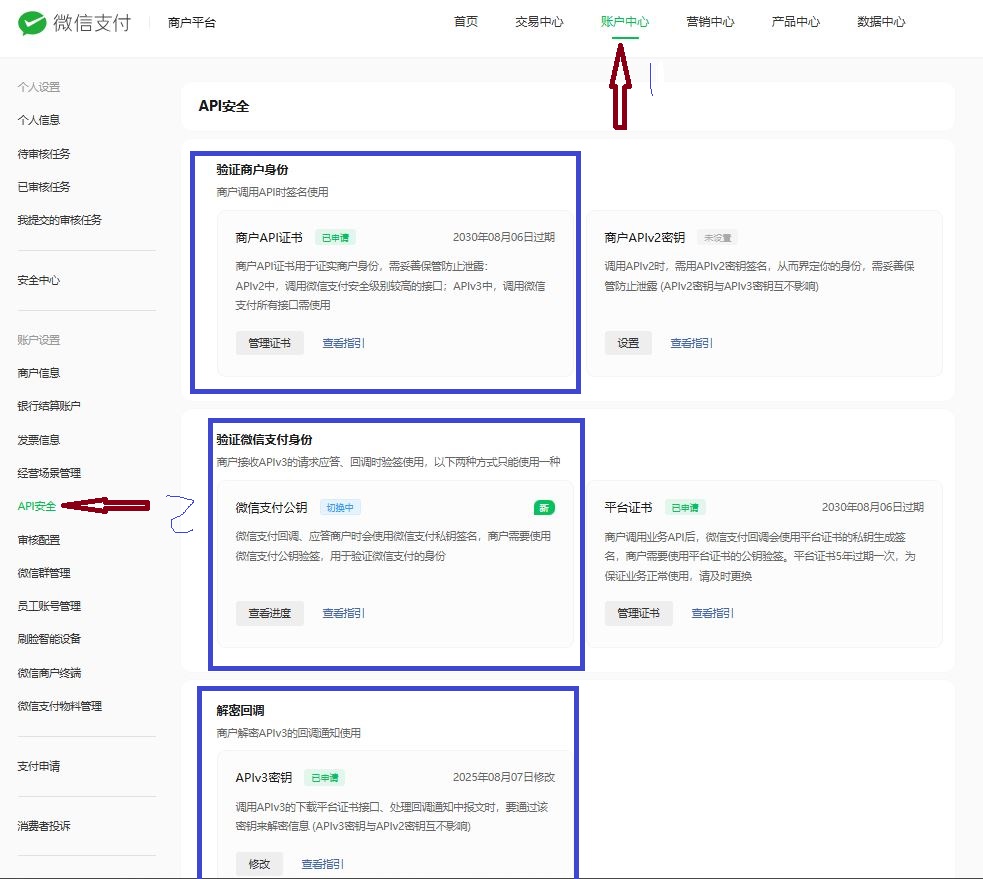The width and height of the screenshot is (983, 879).
Task: Go to 支付申请 in the sidebar
Action: [x=39, y=766]
